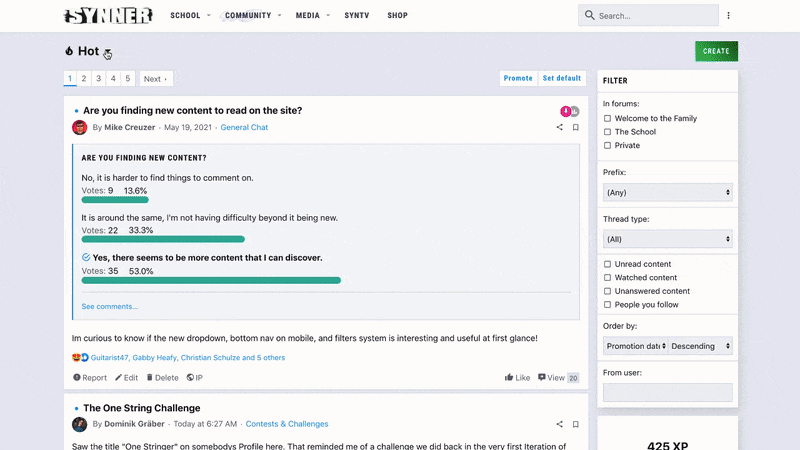Check the Welcome to the Family forum
The image size is (800, 450).
click(x=608, y=118)
